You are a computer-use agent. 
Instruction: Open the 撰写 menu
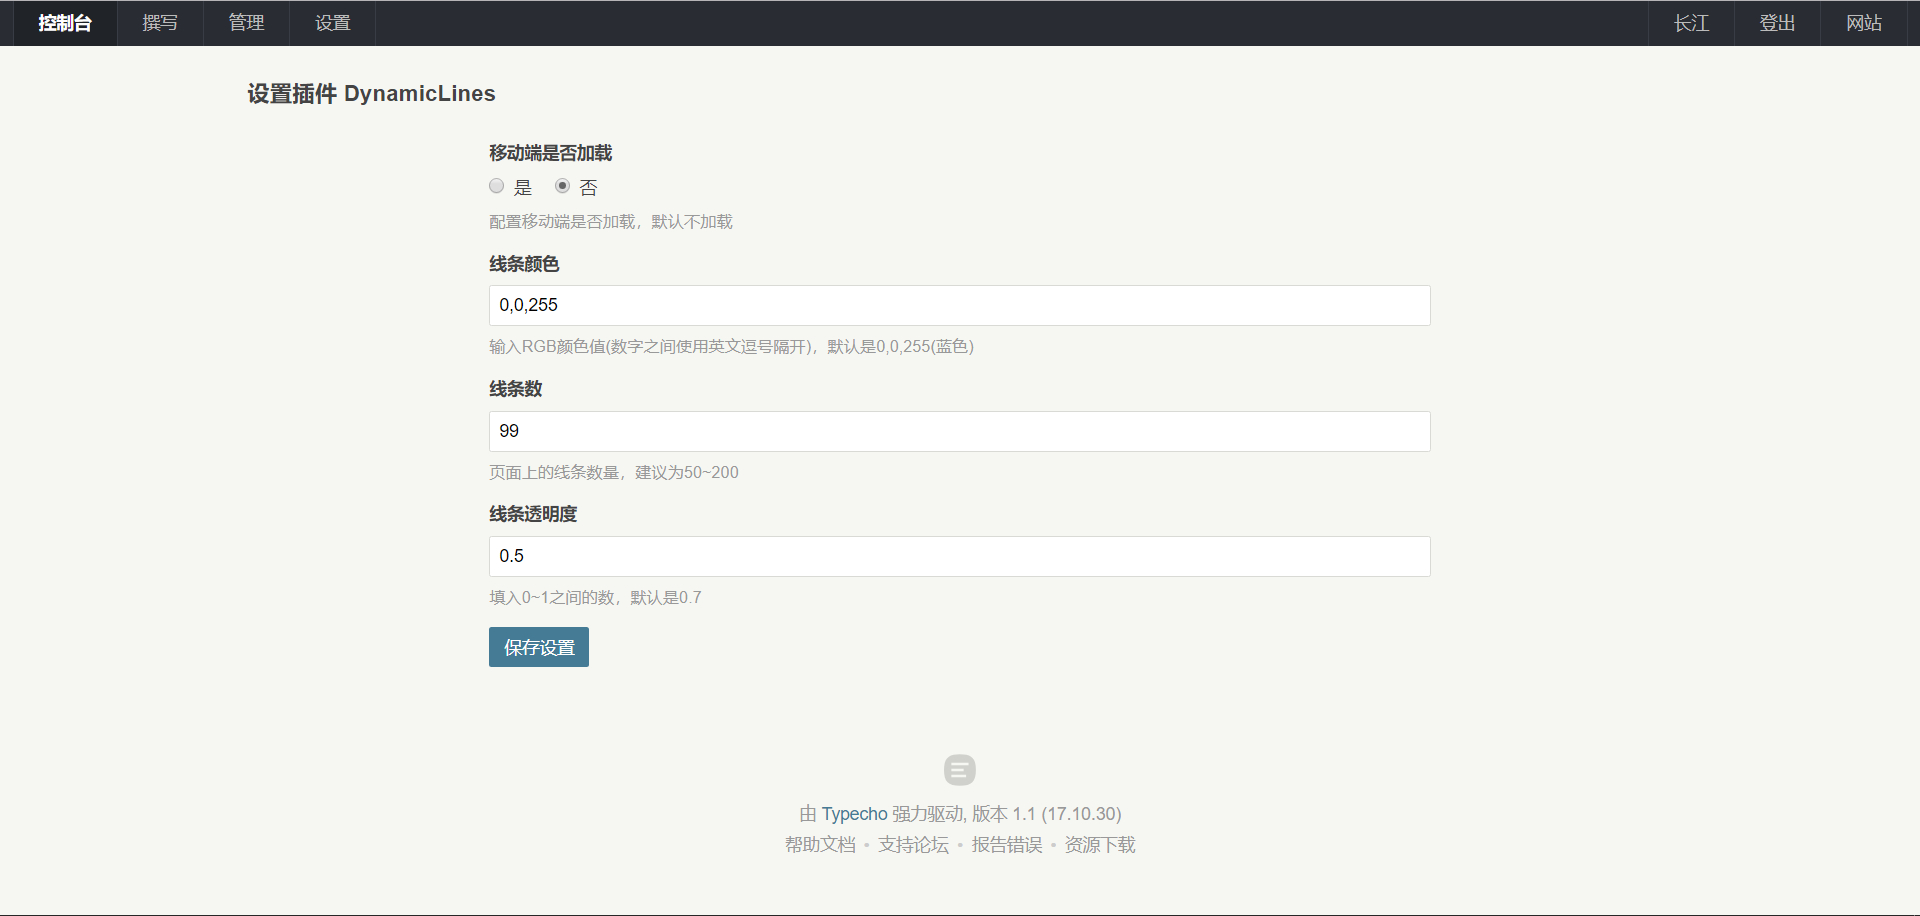[x=160, y=23]
